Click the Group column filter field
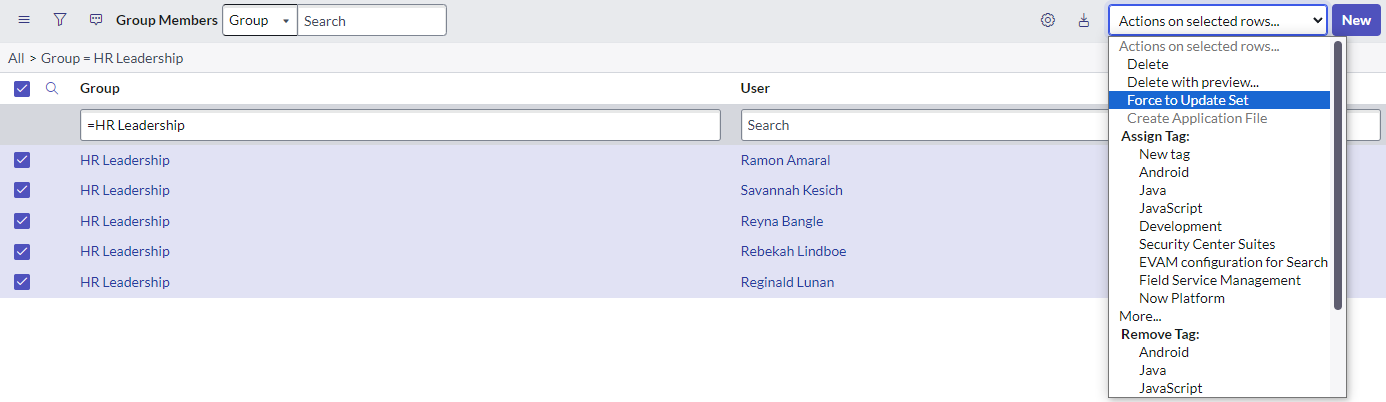The width and height of the screenshot is (1386, 402). click(x=400, y=125)
